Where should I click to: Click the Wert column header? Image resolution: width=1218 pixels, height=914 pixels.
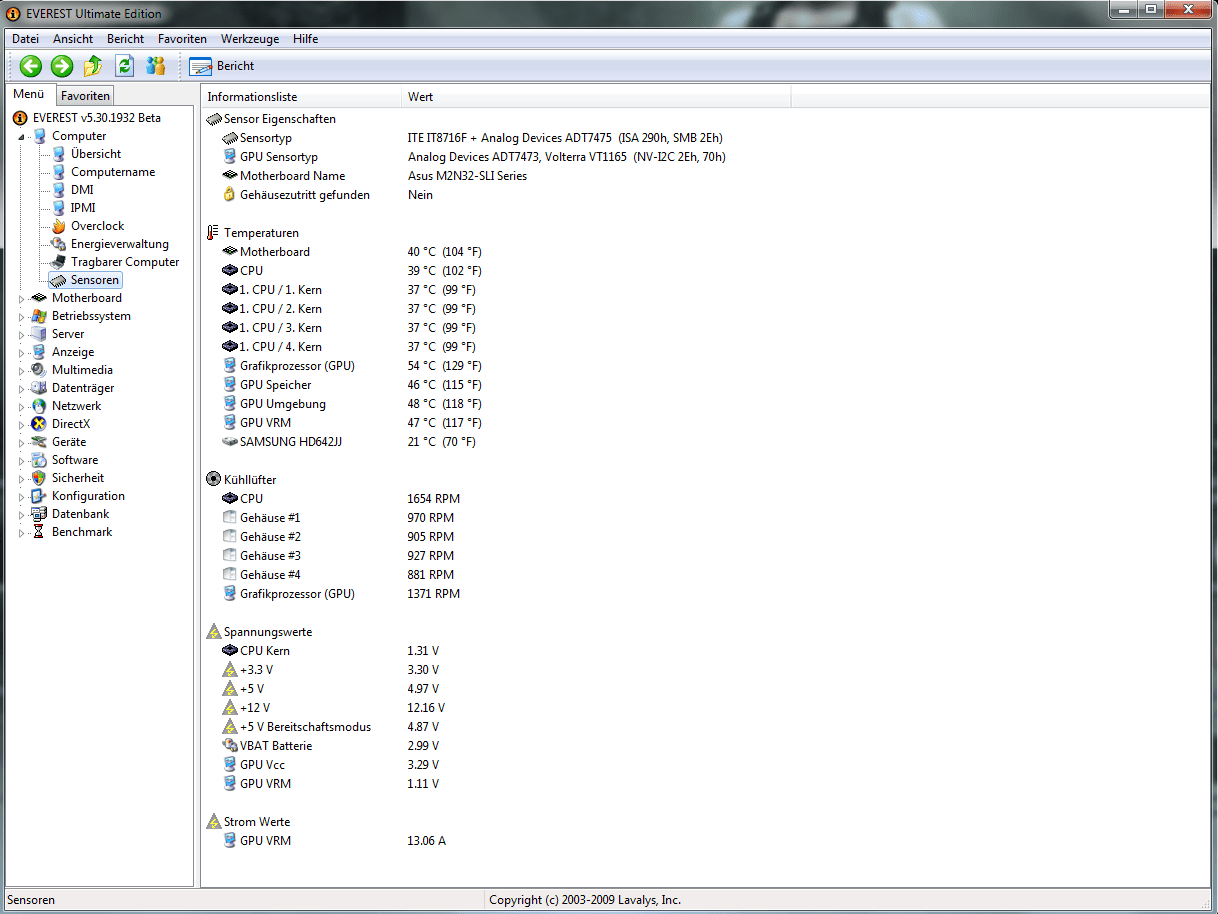point(596,97)
